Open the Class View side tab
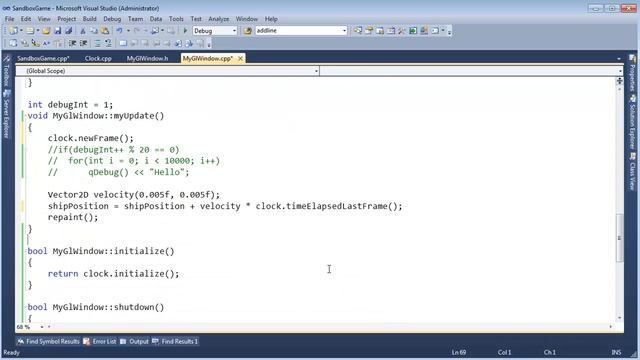 click(x=633, y=171)
